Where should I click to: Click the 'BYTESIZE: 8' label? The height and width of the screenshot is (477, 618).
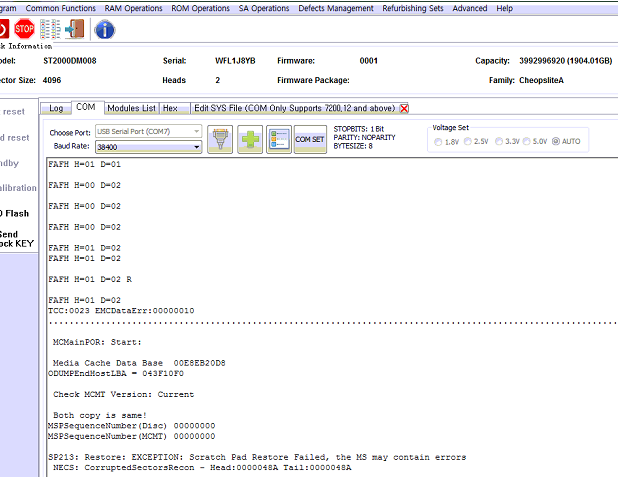353,146
